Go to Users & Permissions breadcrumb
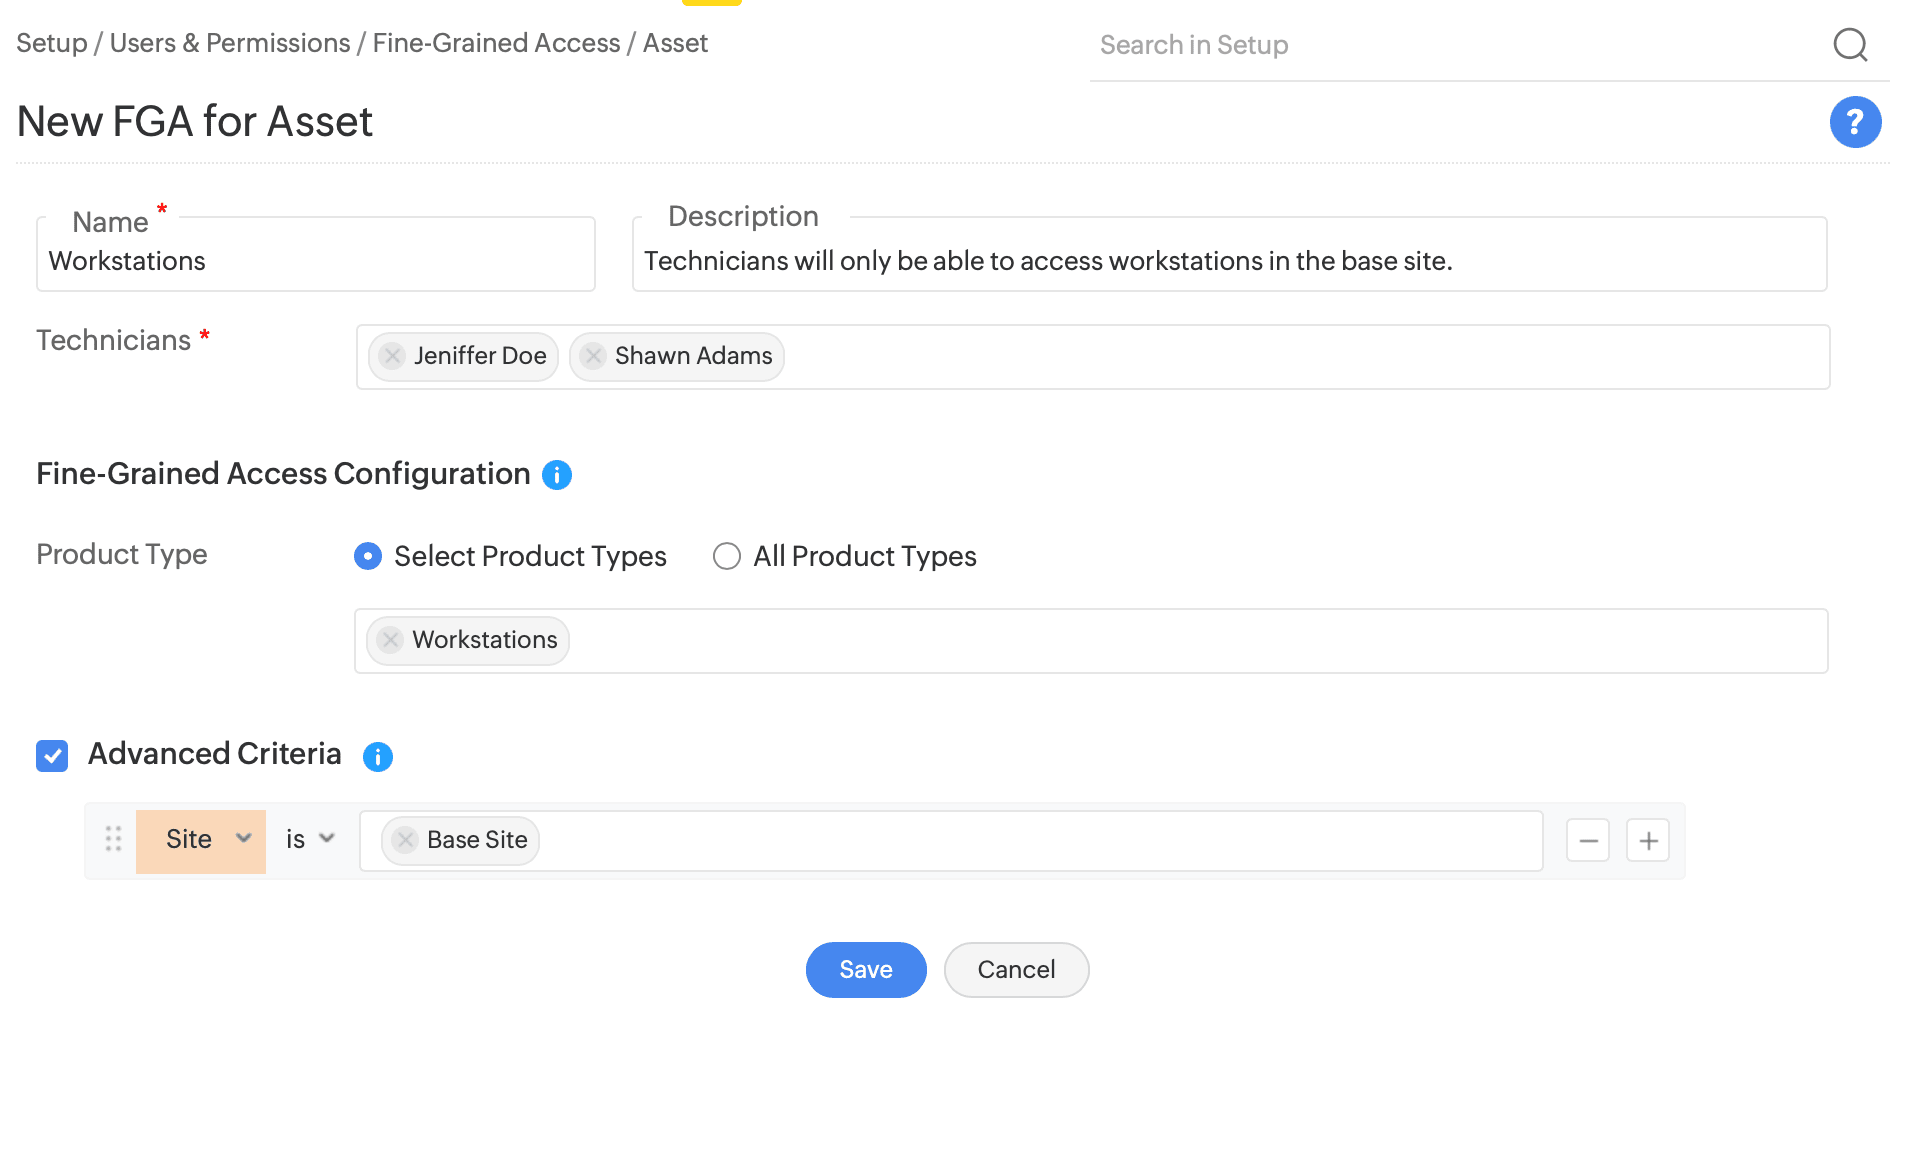 230,43
